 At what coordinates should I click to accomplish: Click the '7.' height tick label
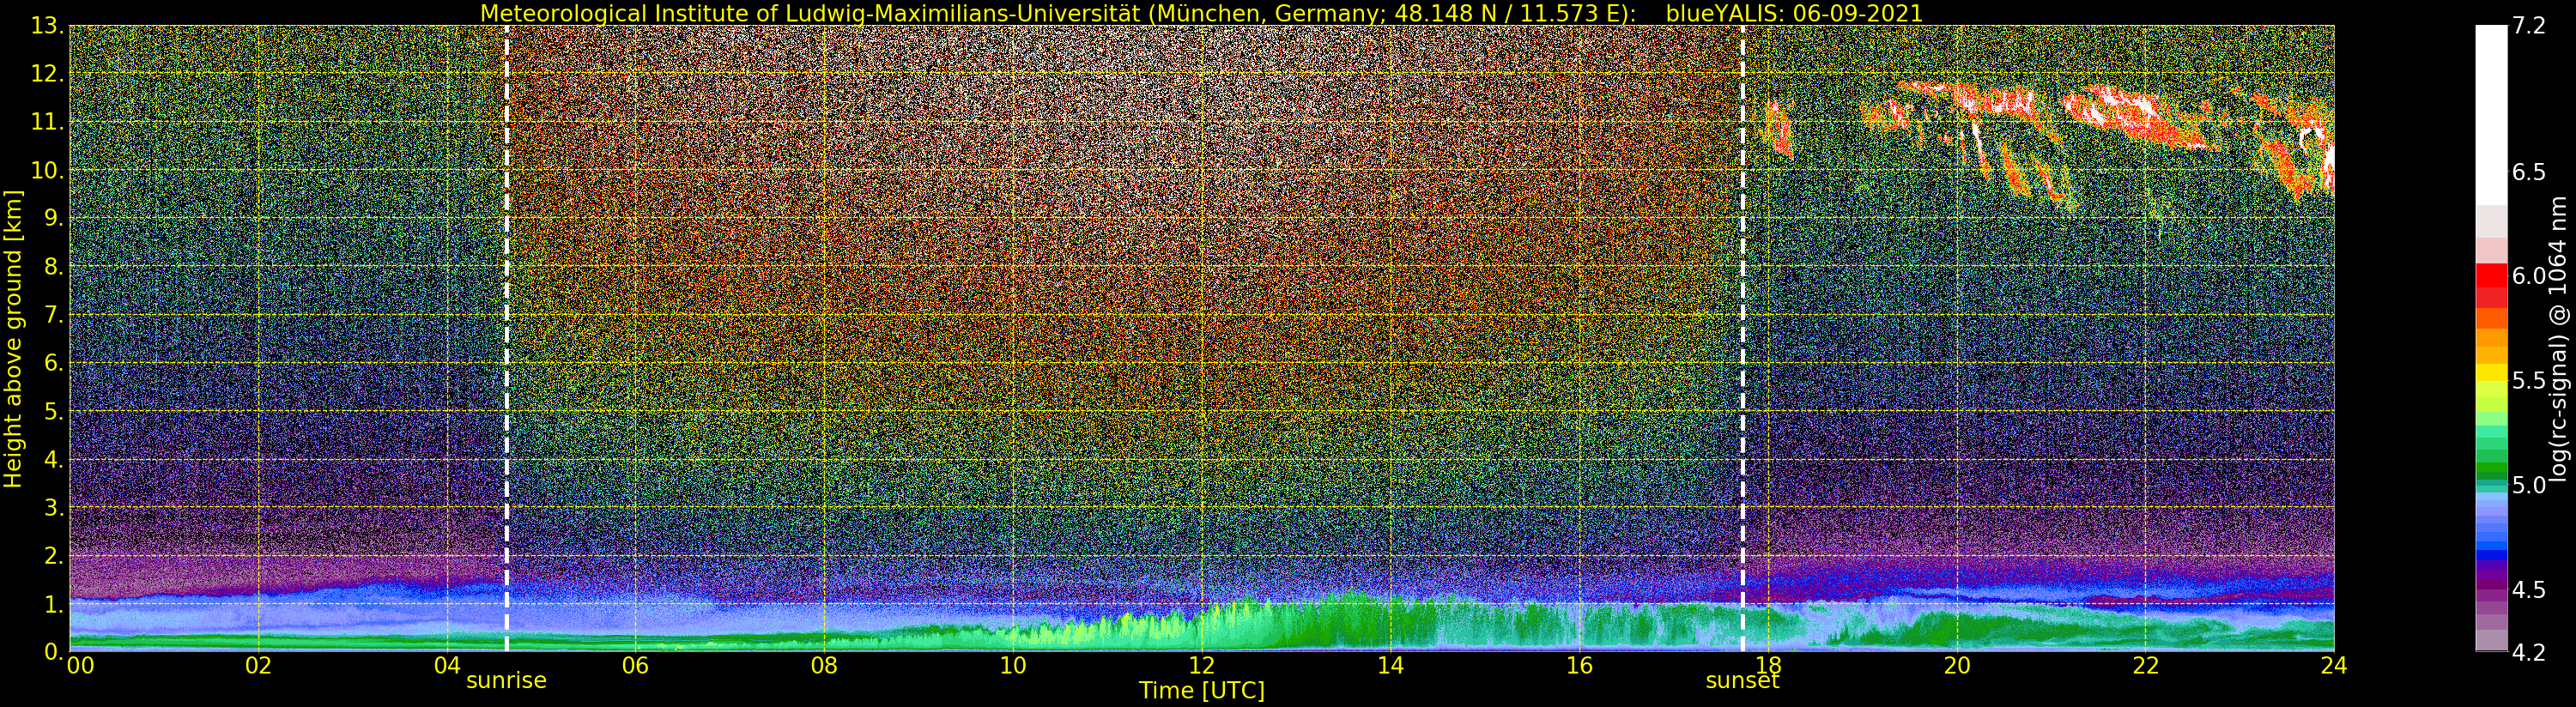[54, 315]
